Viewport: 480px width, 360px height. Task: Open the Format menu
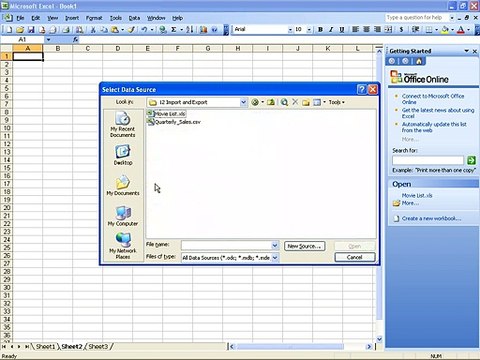(x=94, y=18)
